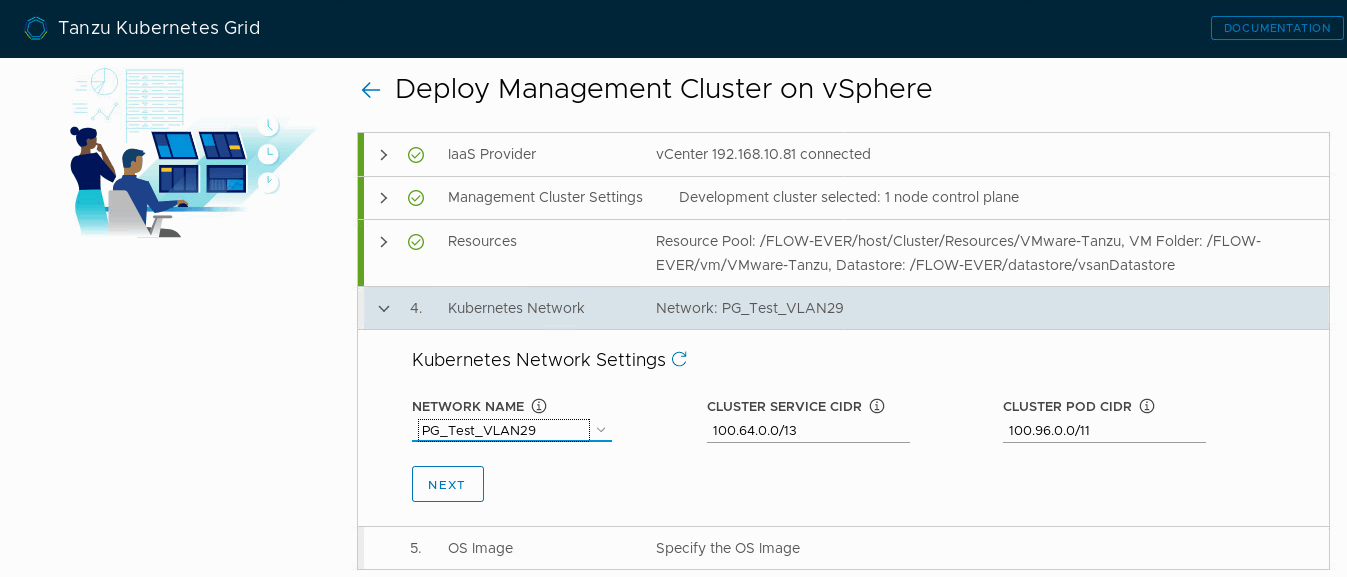Click the 'Kubernetes Network Settings' heading
The image size is (1347, 577).
(539, 359)
